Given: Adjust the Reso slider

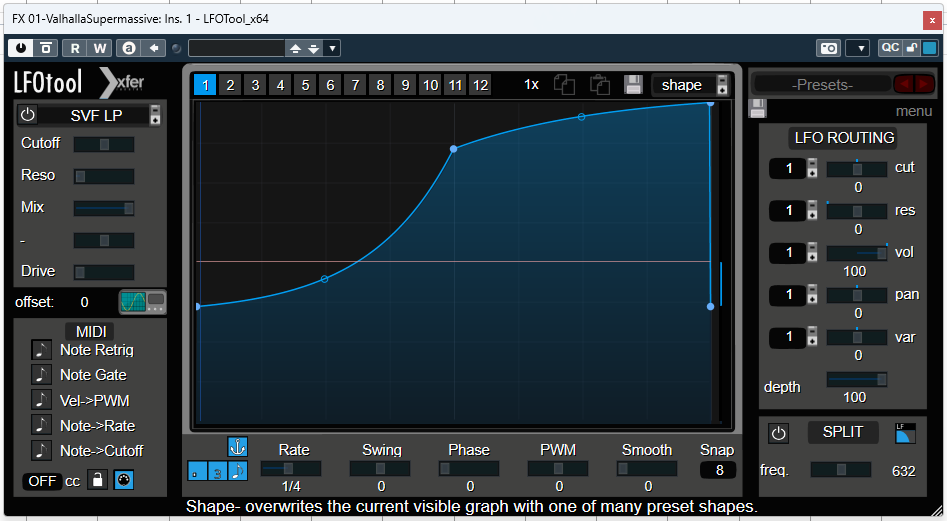Looking at the screenshot, I should (104, 176).
